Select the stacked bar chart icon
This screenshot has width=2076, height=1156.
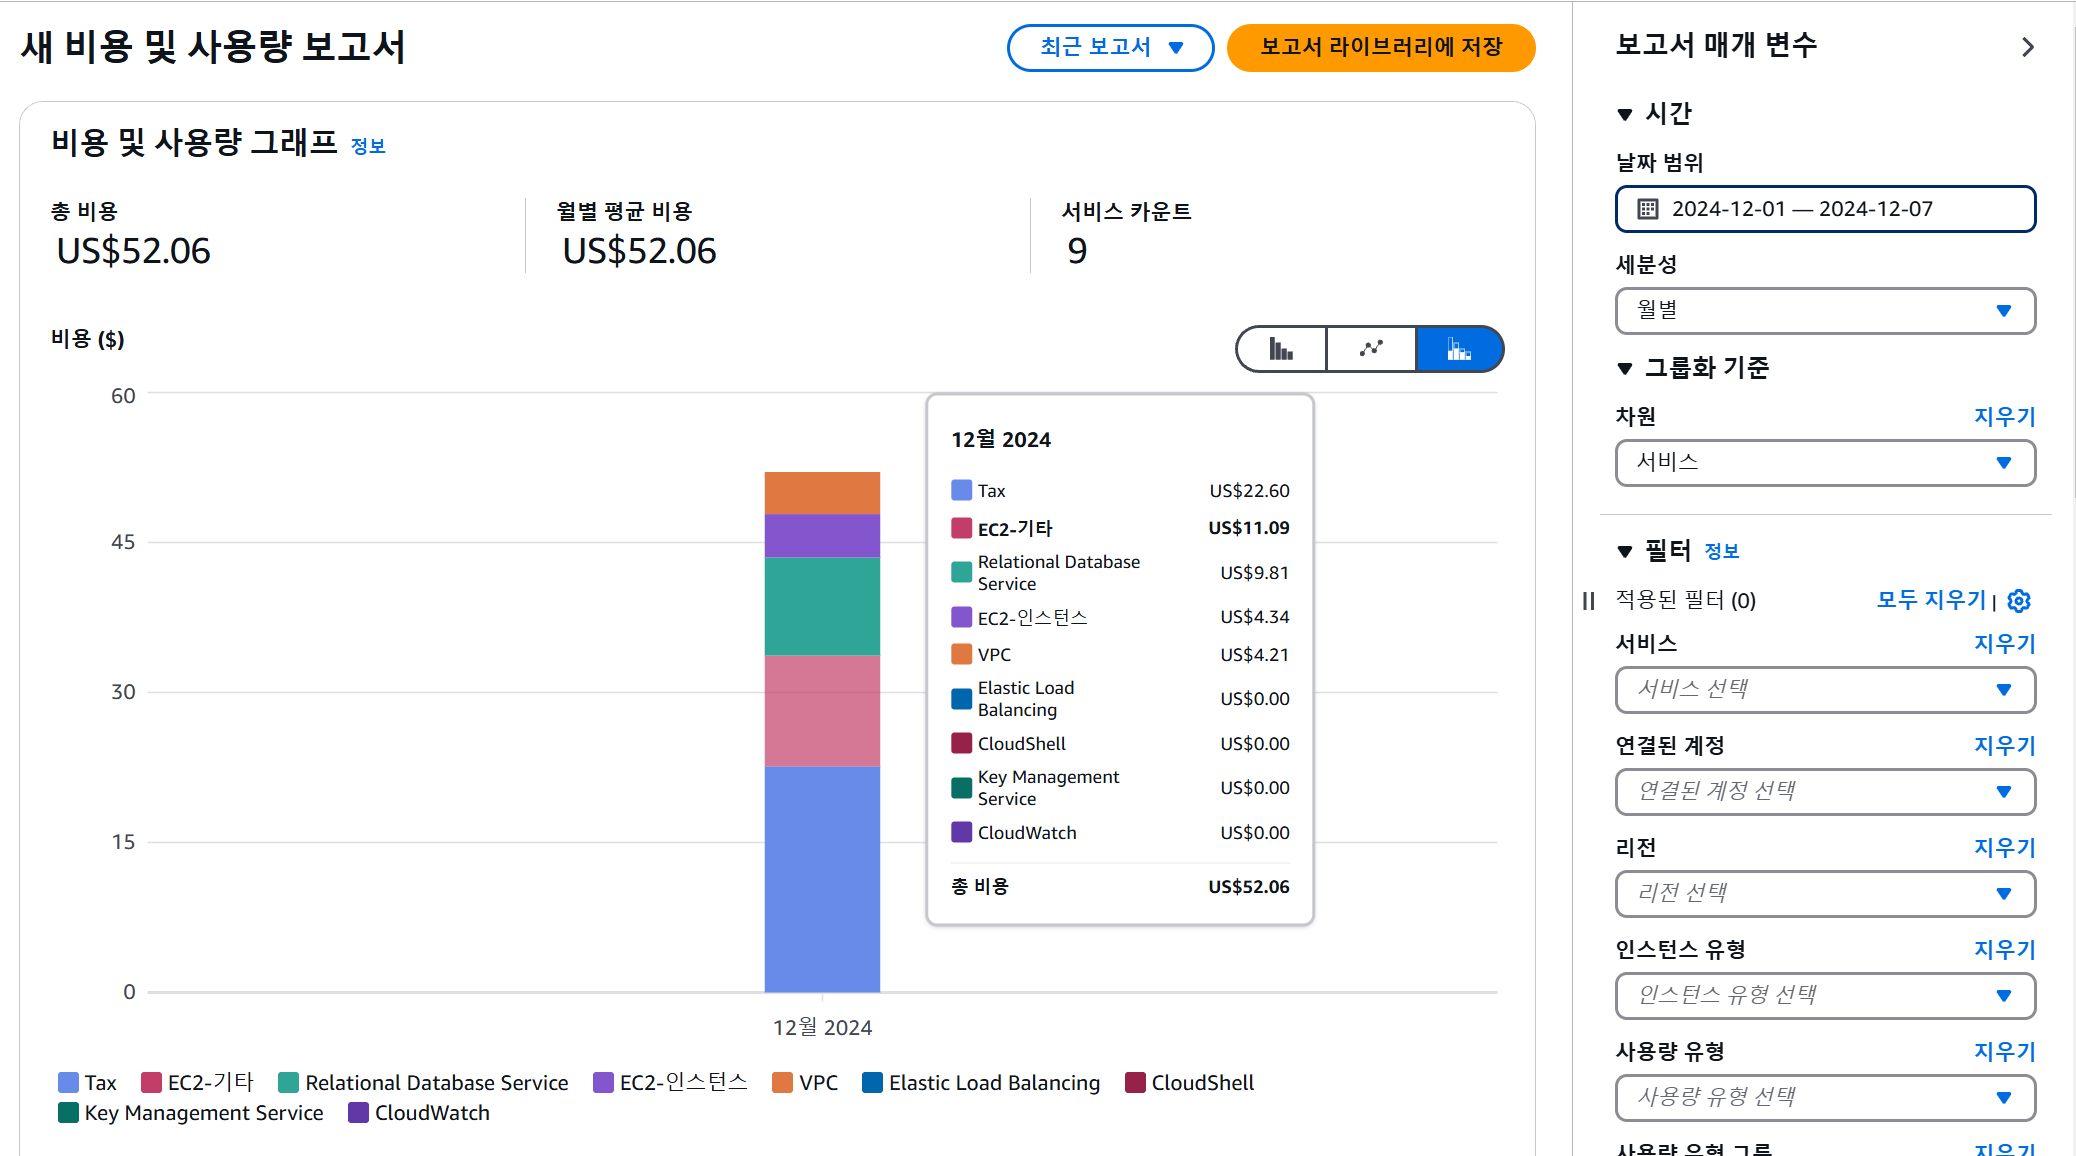coord(1459,349)
